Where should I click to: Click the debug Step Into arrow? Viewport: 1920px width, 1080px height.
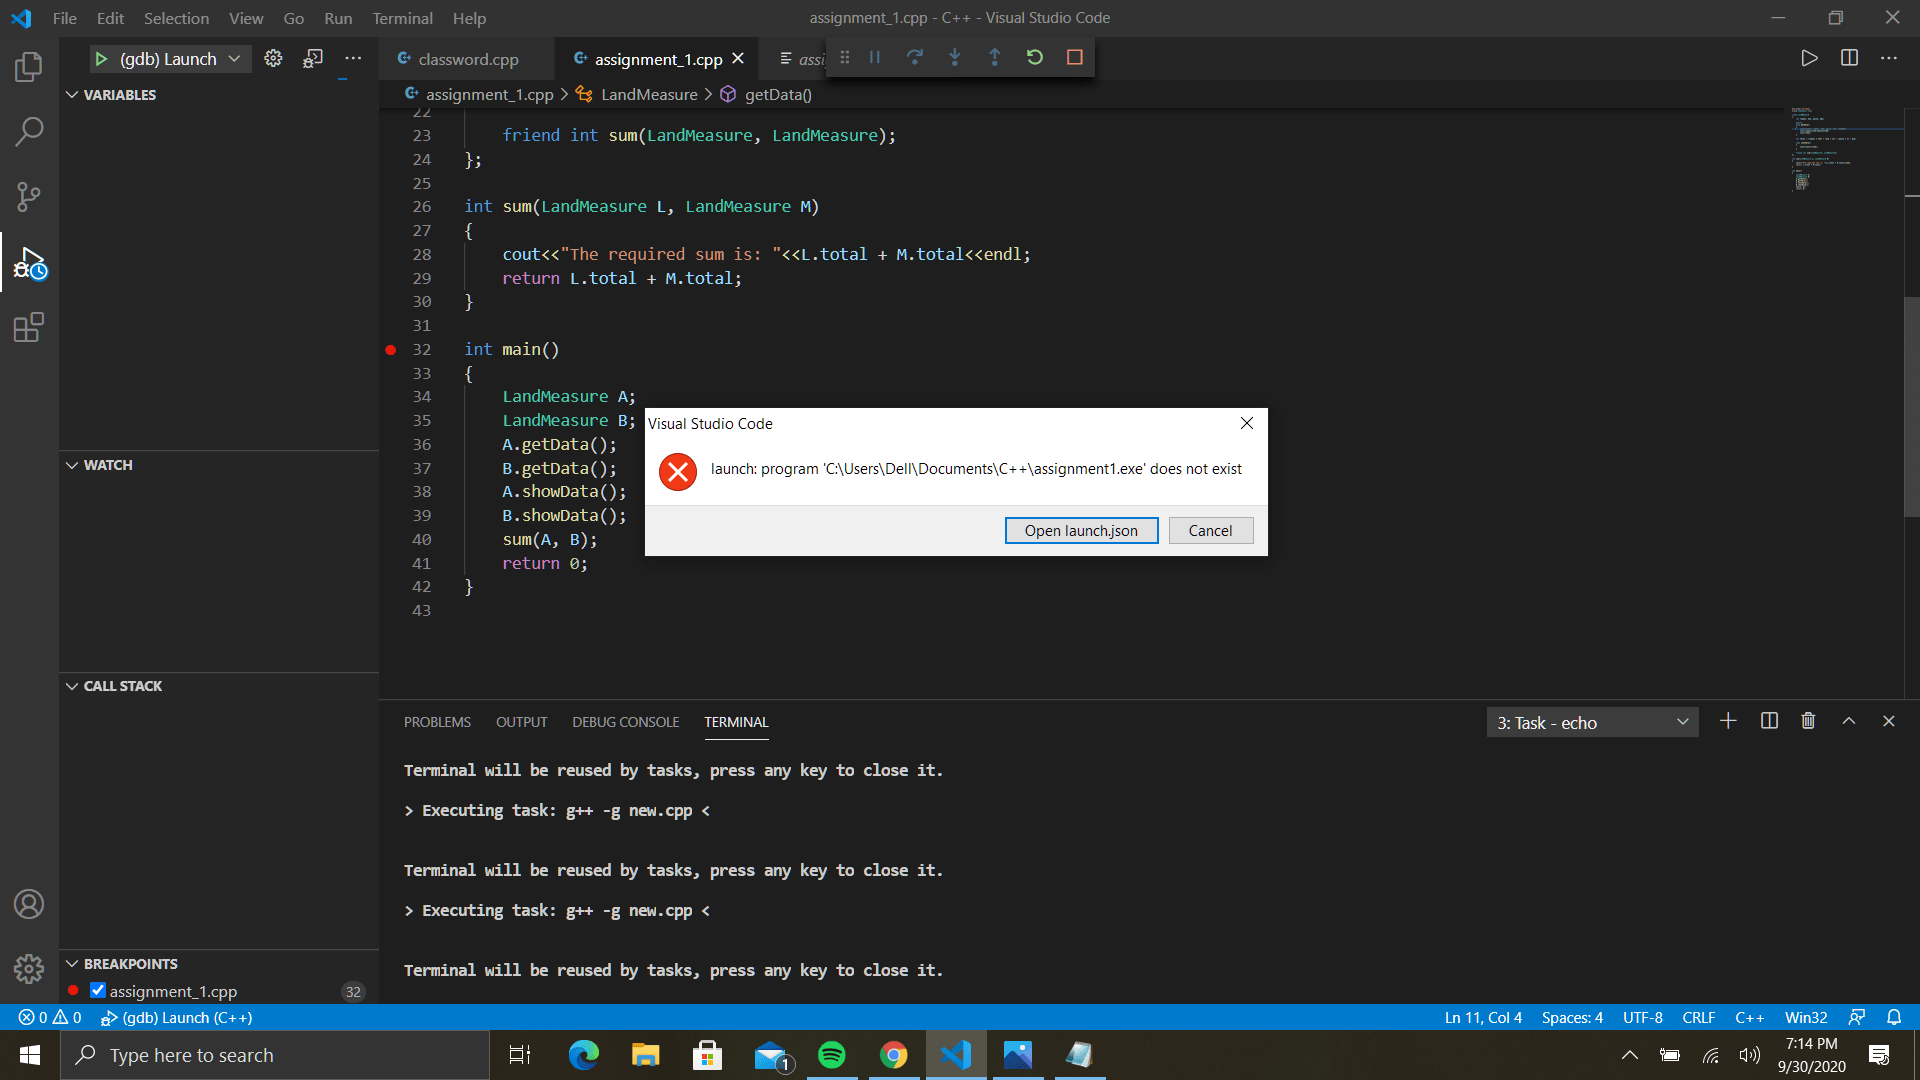(955, 58)
